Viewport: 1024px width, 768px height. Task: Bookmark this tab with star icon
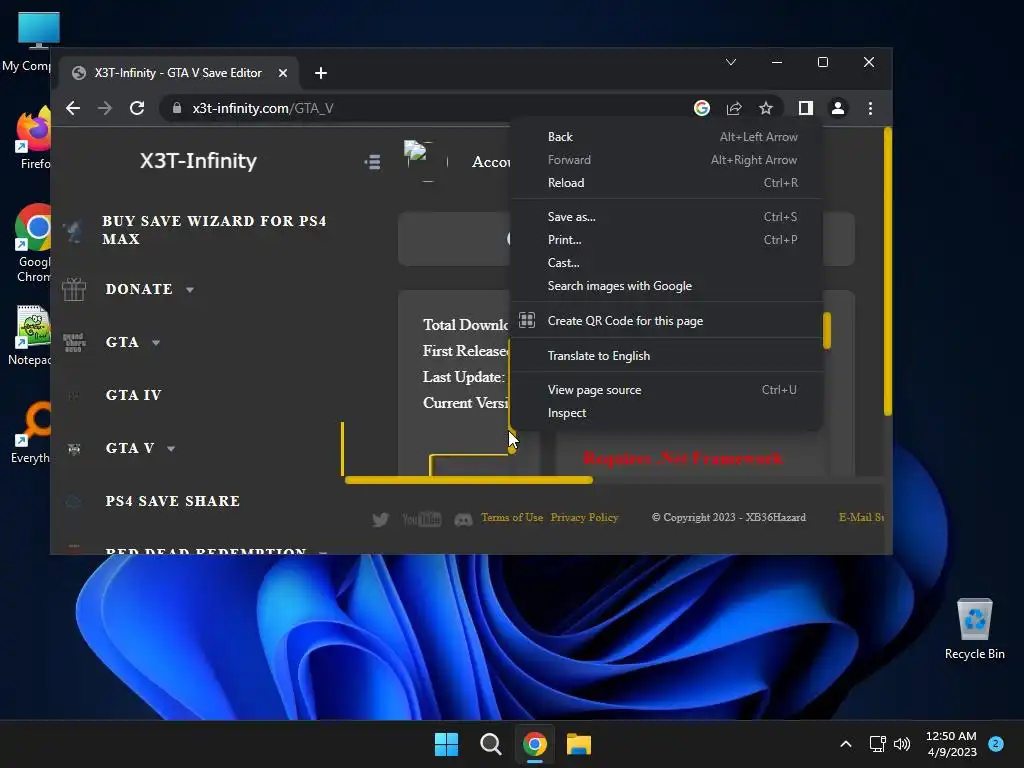pyautogui.click(x=765, y=108)
